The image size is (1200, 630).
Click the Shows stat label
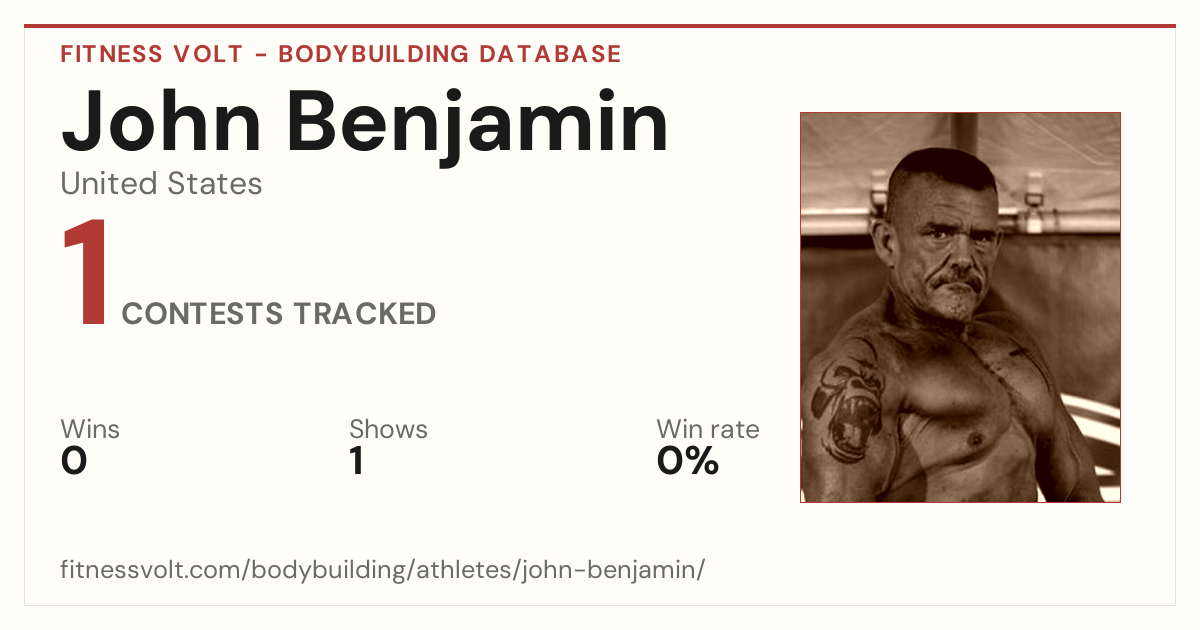point(388,429)
